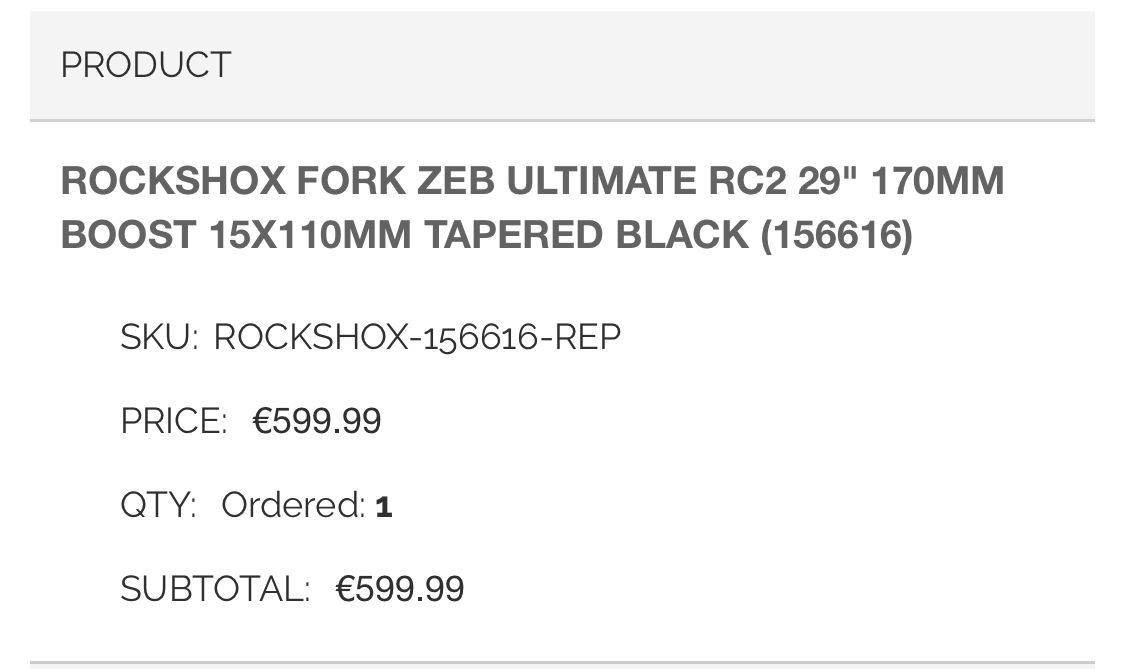
Task: Click the SUBTOTAL label
Action: [215, 589]
